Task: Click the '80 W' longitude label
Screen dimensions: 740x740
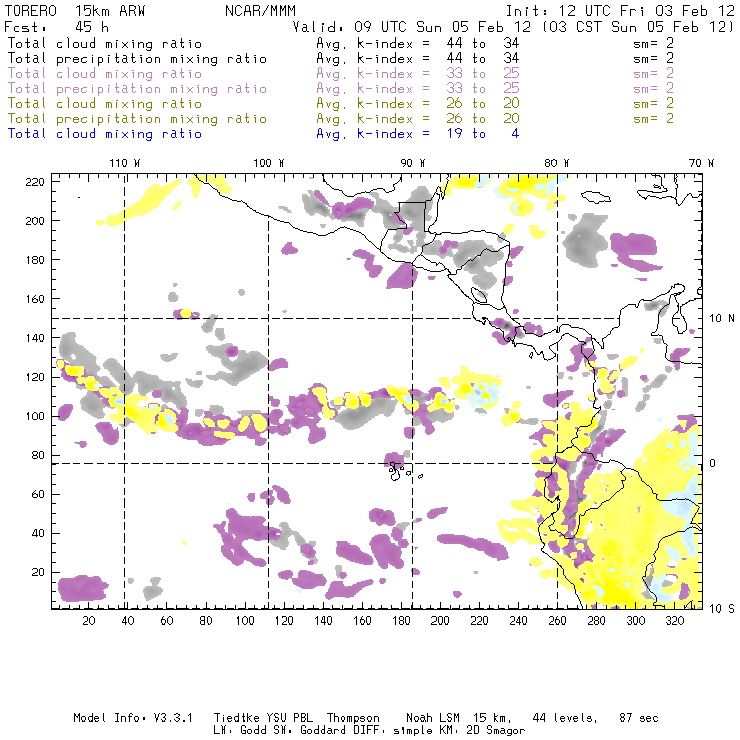Action: point(556,163)
